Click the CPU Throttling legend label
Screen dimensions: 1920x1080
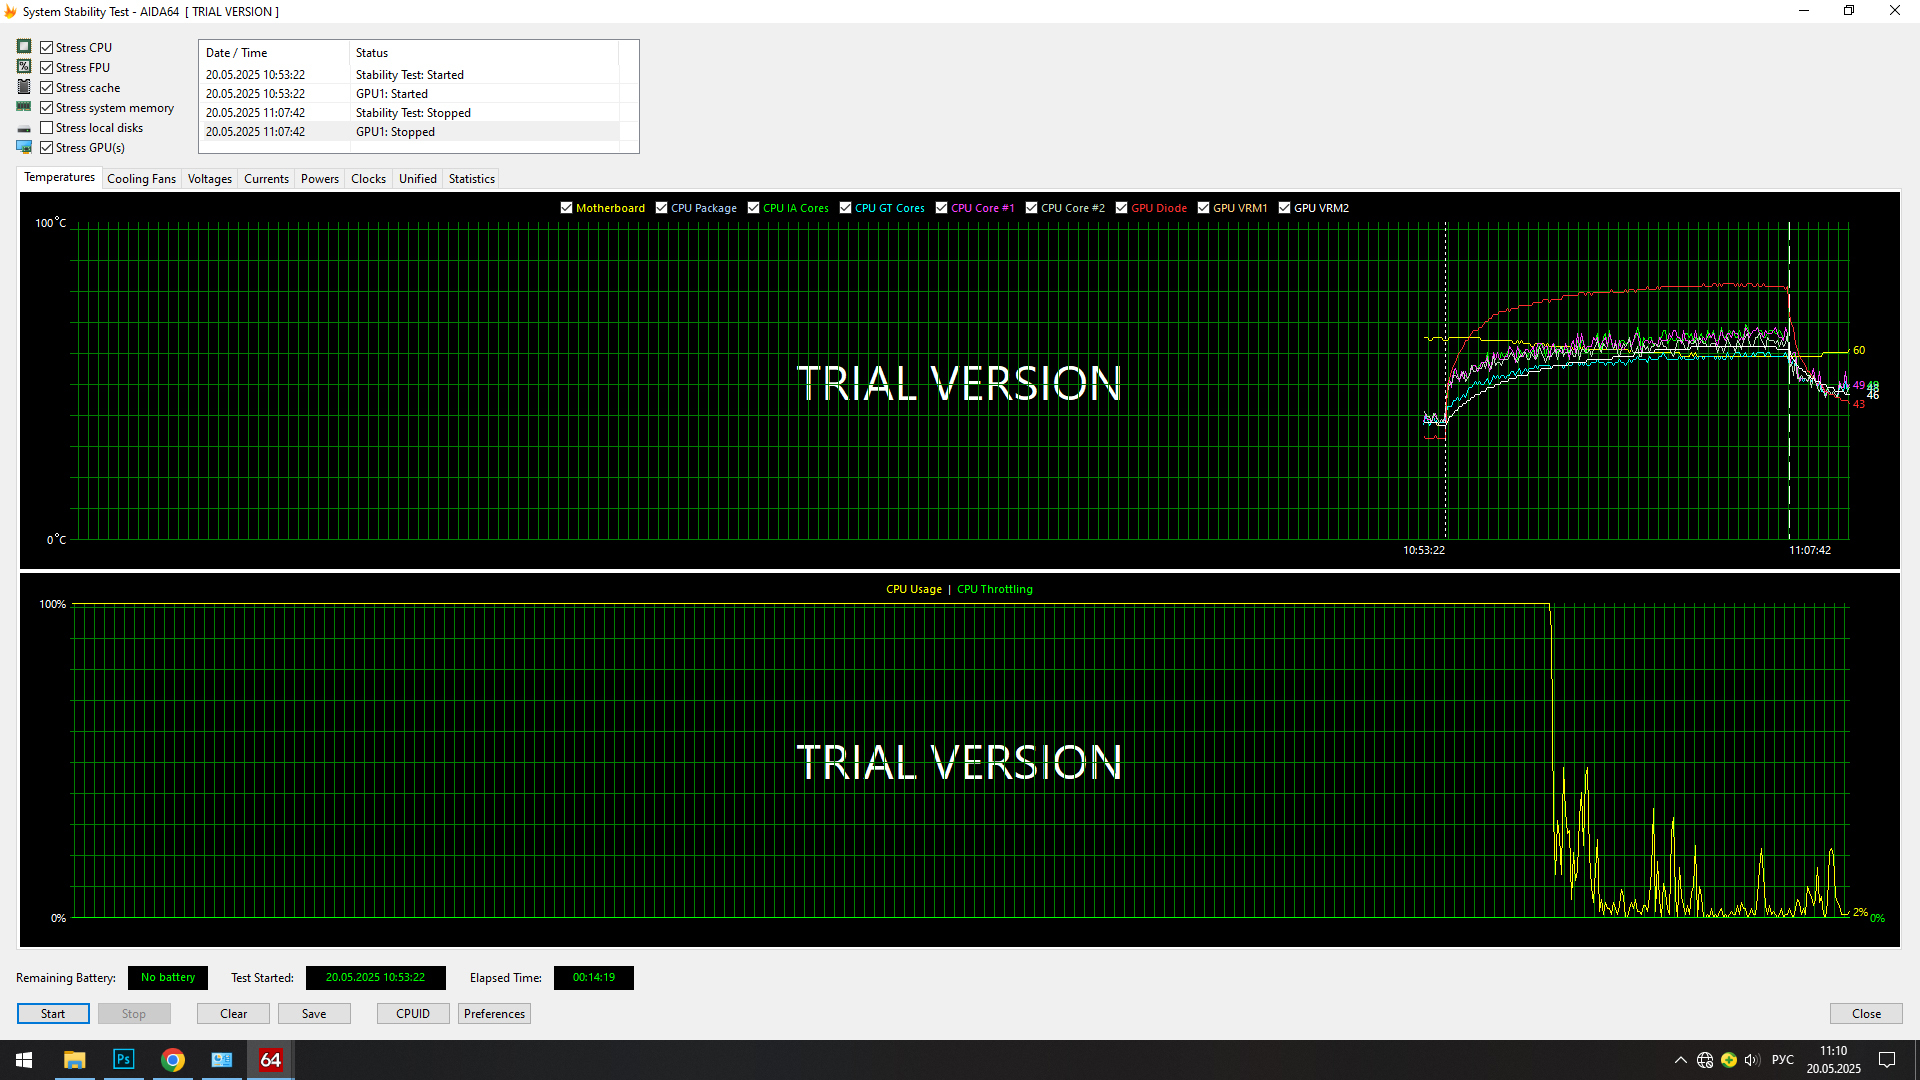995,589
